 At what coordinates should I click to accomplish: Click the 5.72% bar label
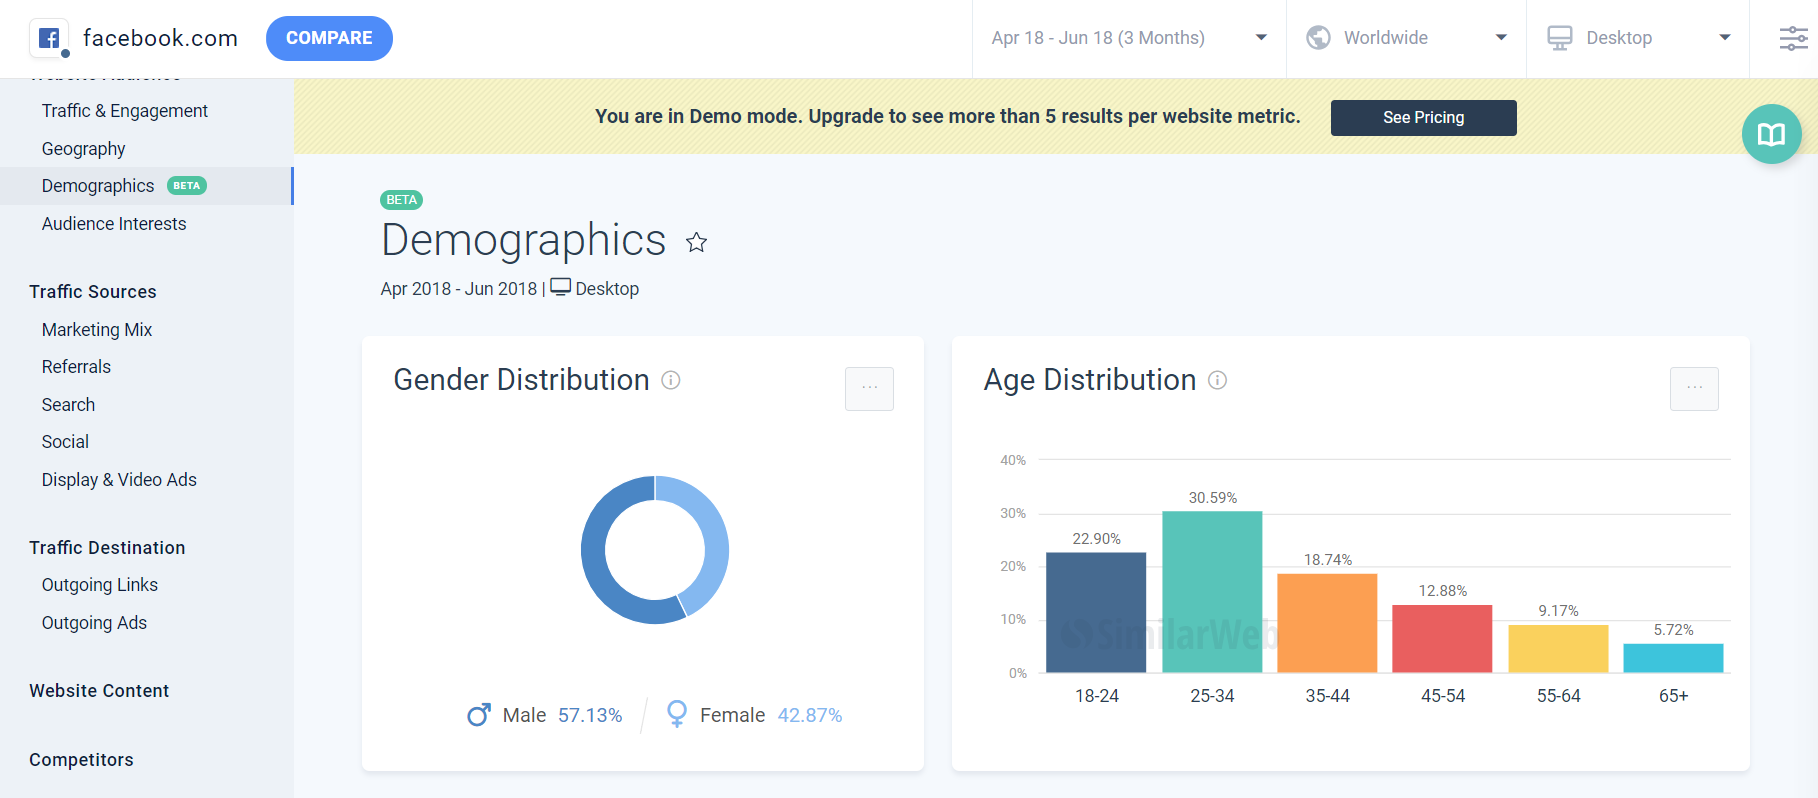pos(1673,630)
